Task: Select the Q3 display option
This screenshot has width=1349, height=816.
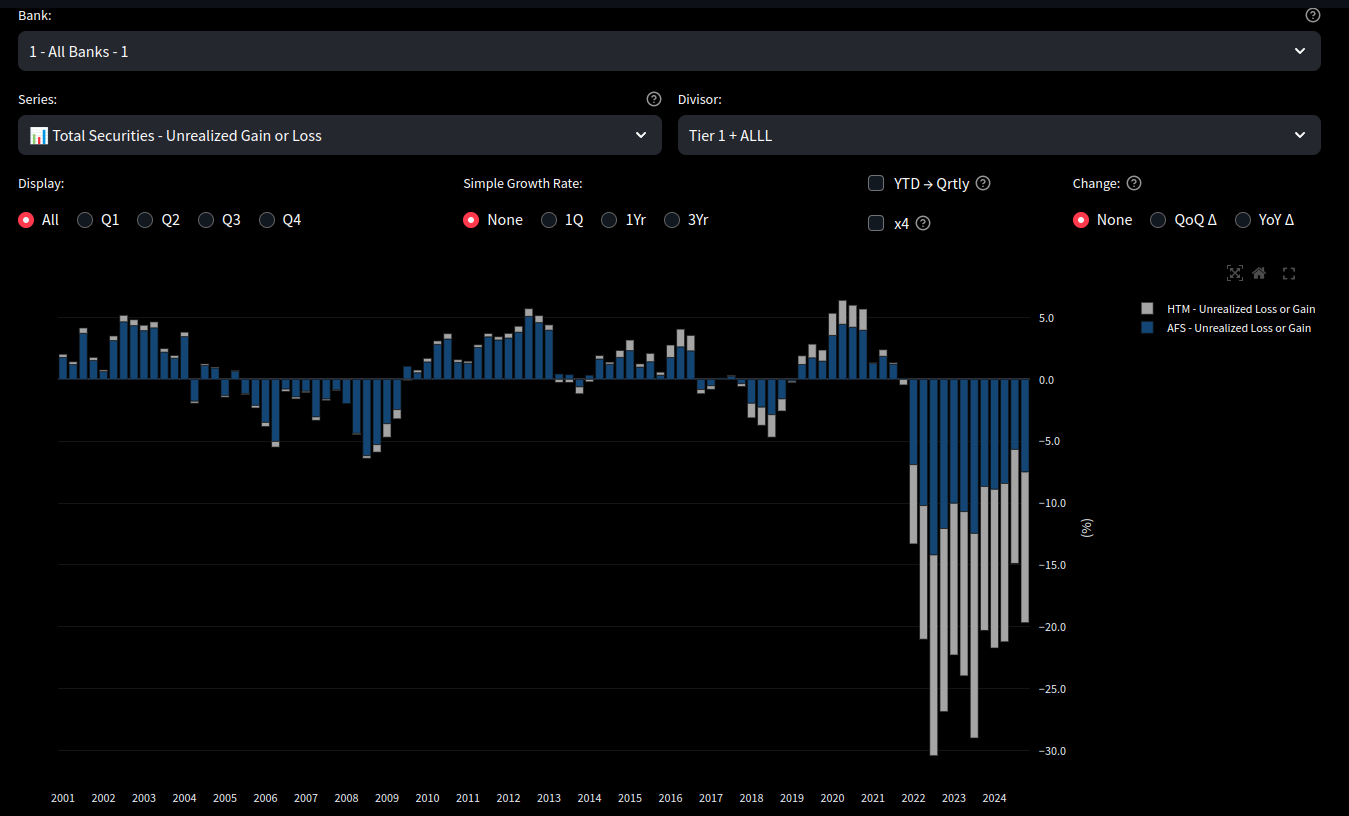Action: (206, 220)
